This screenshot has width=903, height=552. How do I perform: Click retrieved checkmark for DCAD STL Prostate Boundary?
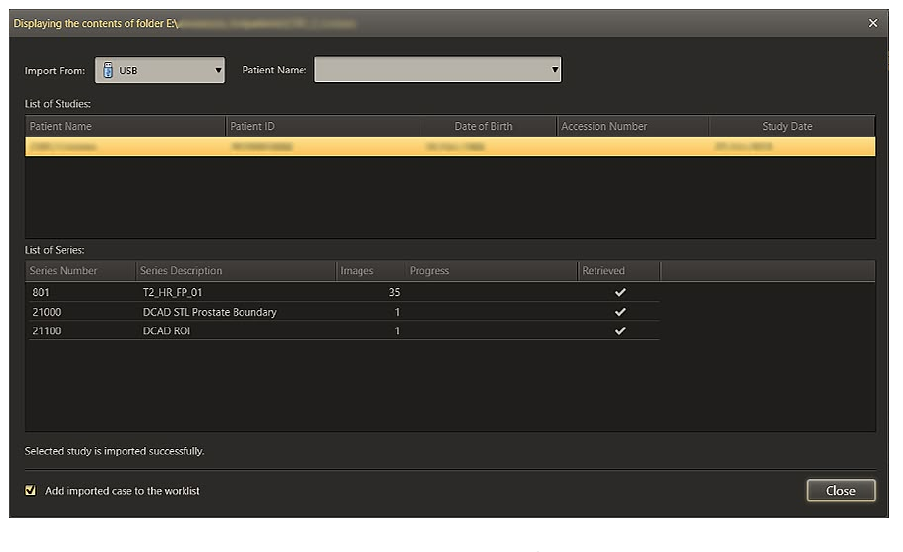[620, 312]
